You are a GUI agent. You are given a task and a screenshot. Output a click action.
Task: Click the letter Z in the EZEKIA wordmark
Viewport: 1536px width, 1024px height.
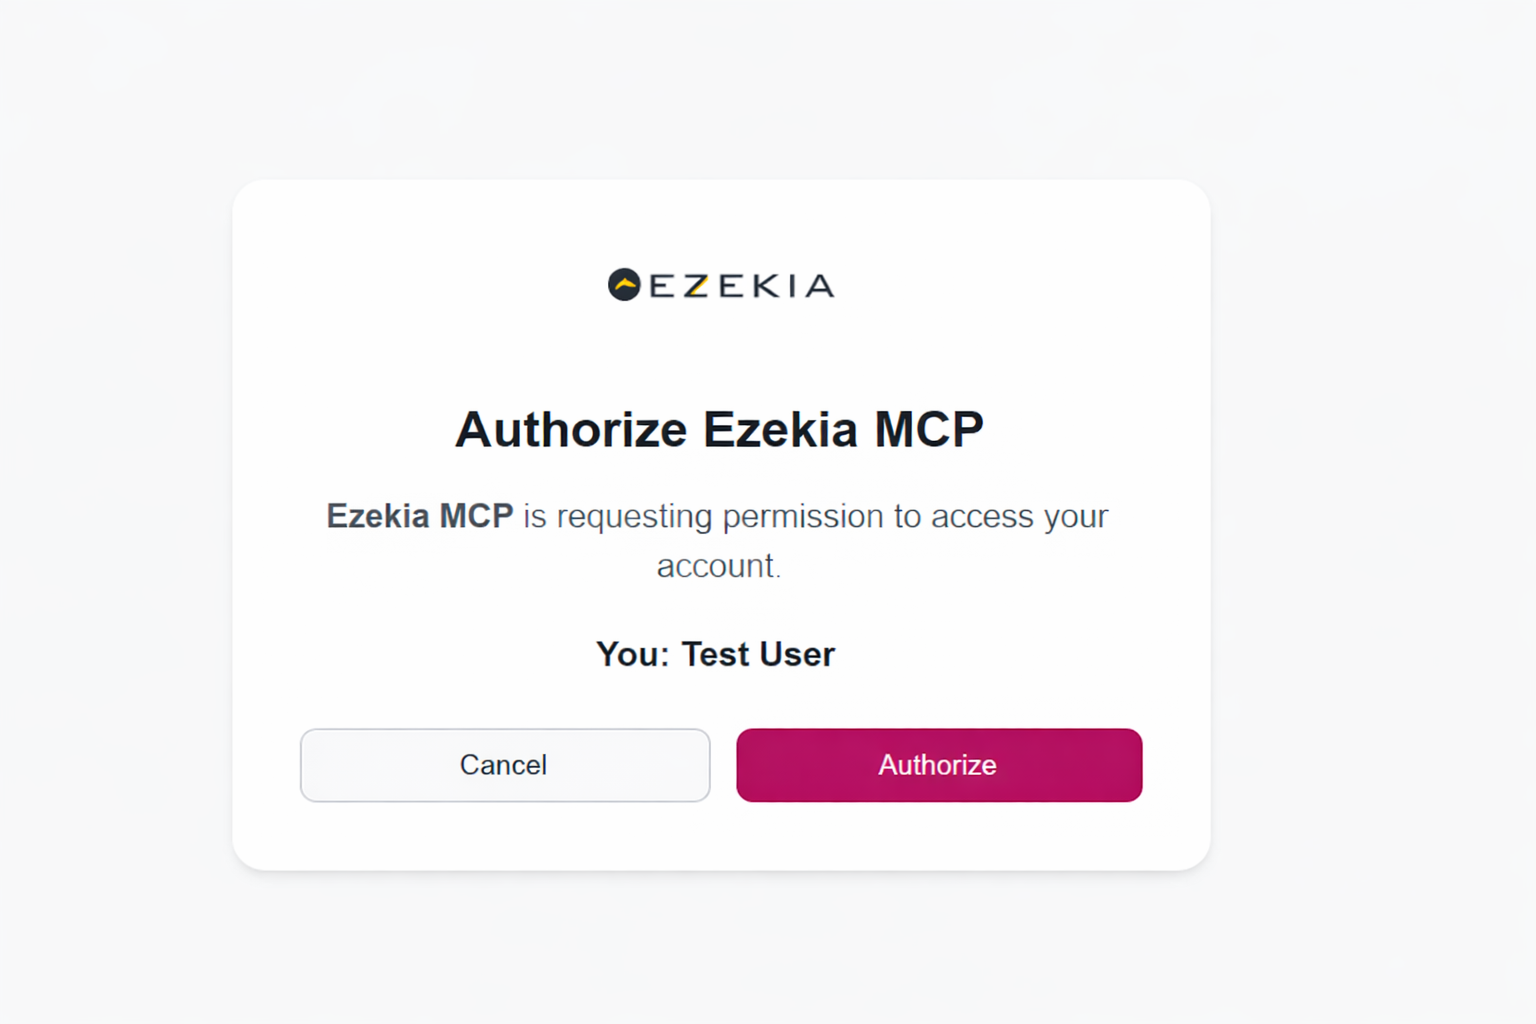(697, 286)
